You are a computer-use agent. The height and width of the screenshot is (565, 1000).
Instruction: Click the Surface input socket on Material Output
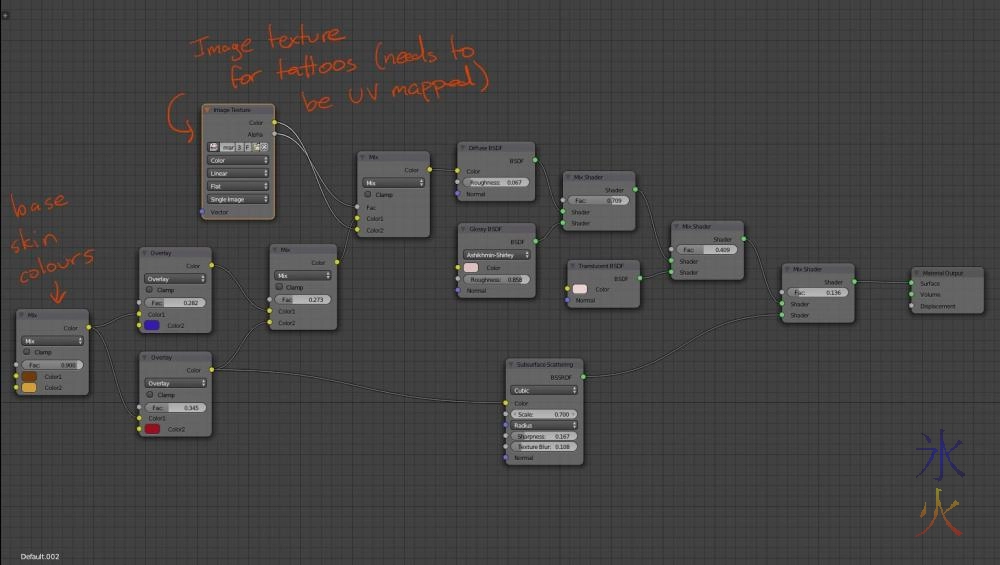tap(910, 283)
